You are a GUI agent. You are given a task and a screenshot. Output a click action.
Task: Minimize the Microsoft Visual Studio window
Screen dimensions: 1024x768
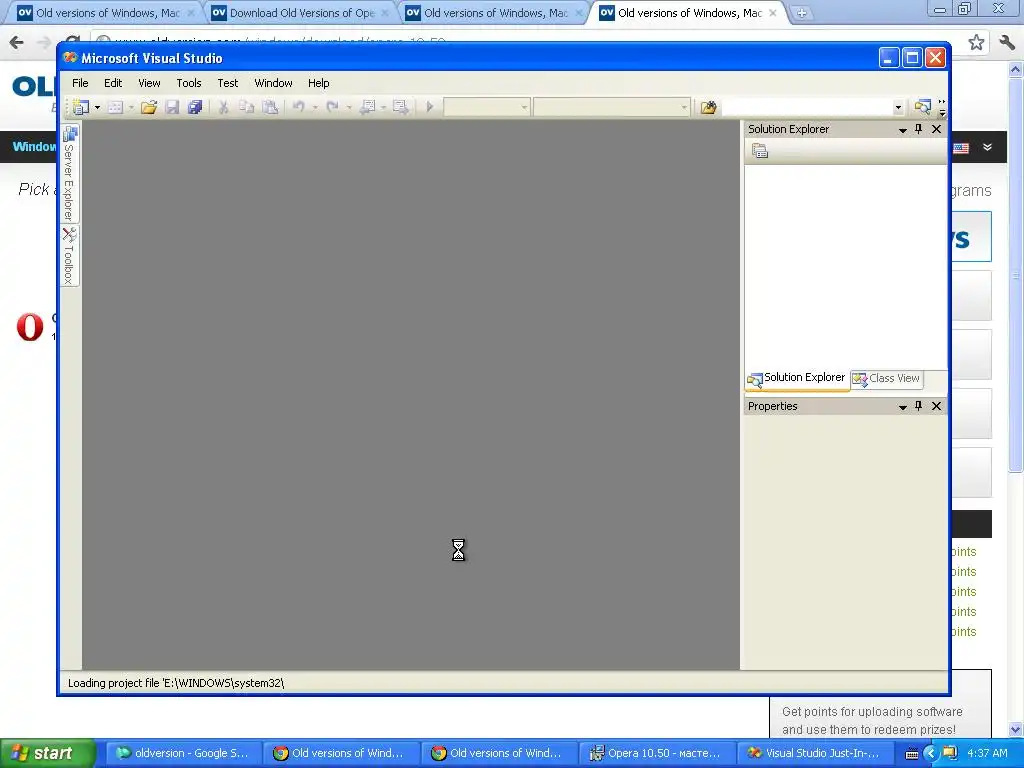tap(889, 58)
